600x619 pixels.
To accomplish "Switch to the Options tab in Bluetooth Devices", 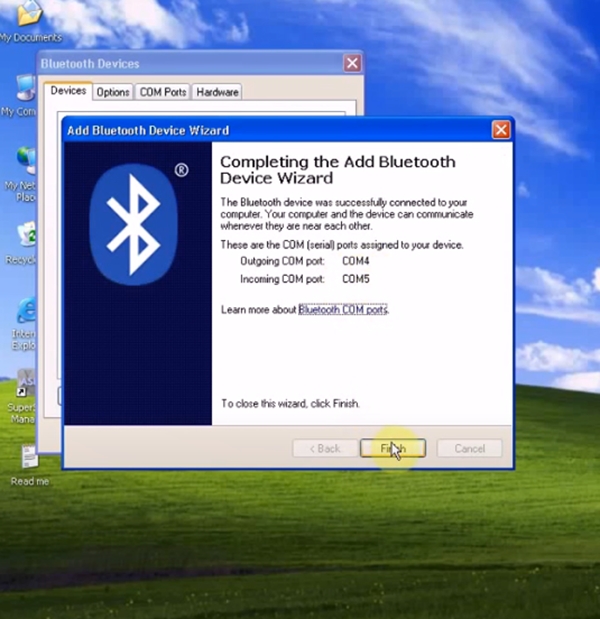I will point(113,92).
